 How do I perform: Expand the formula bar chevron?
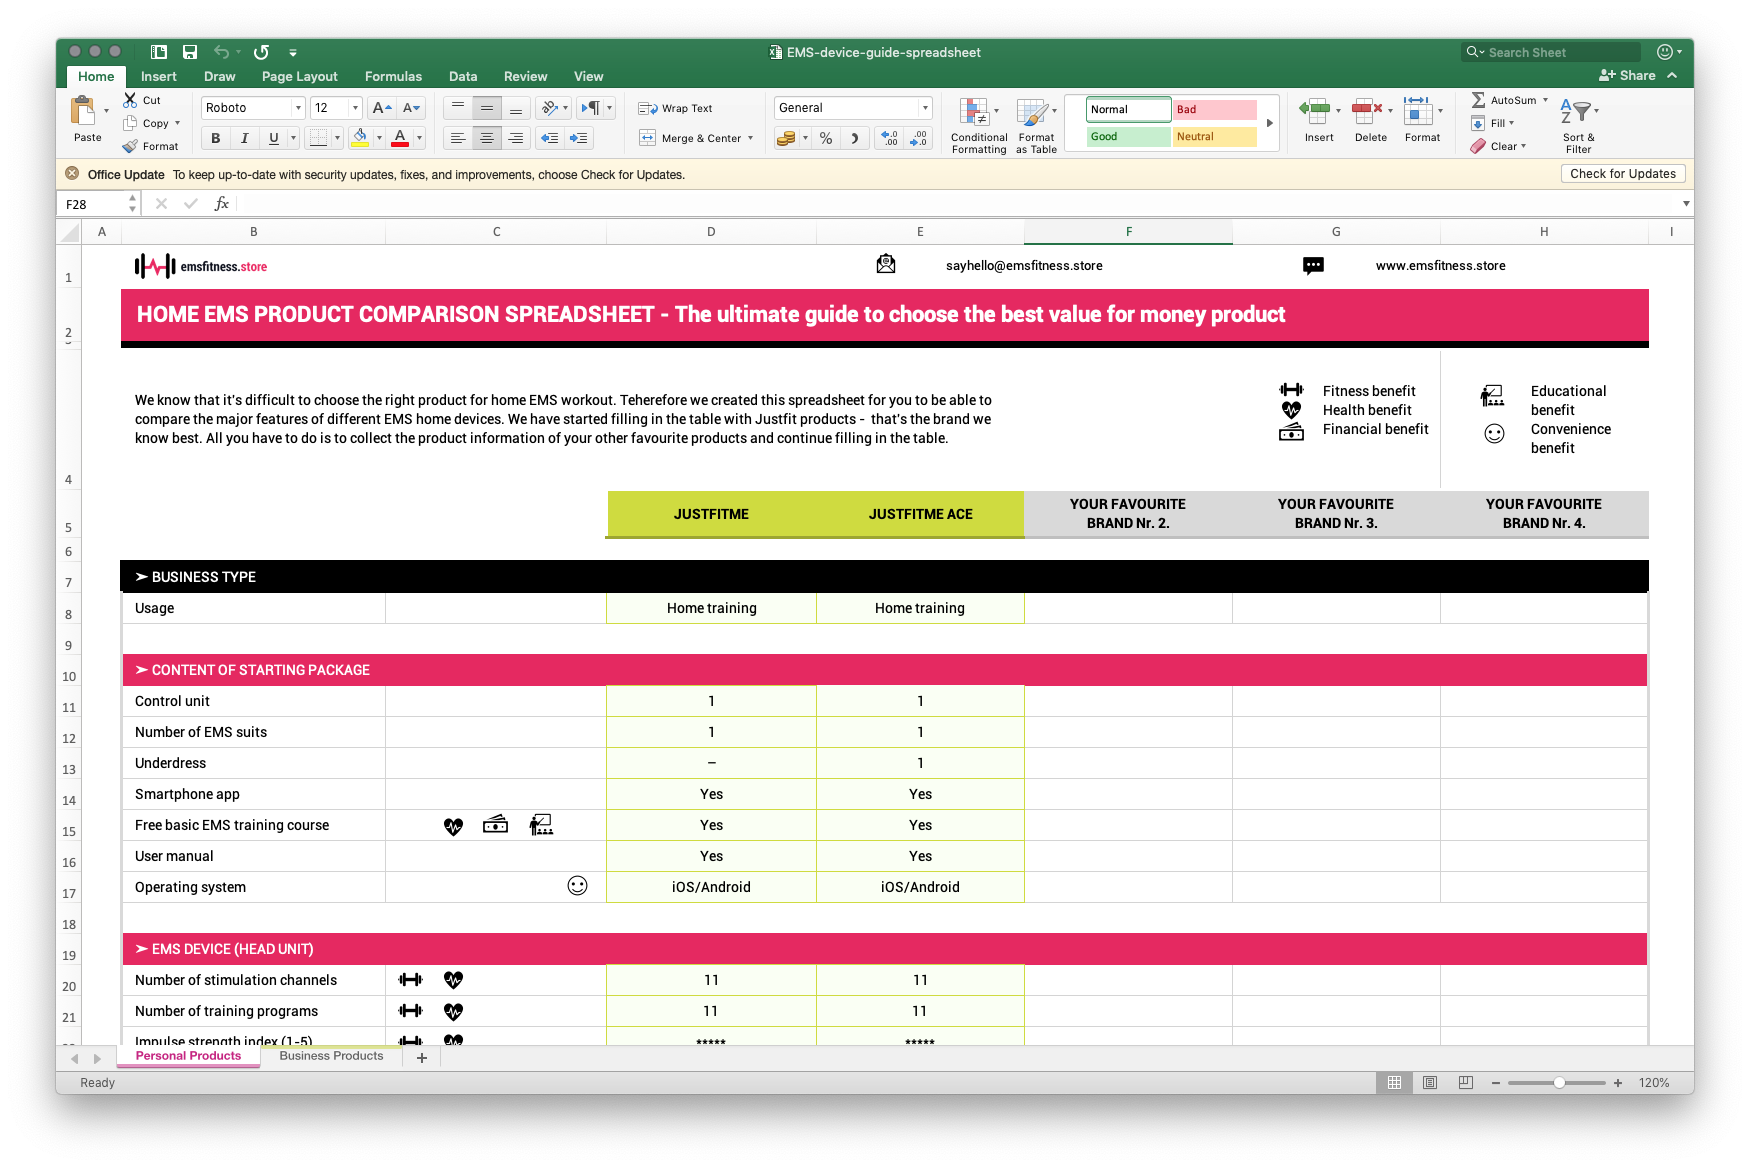(x=1686, y=204)
